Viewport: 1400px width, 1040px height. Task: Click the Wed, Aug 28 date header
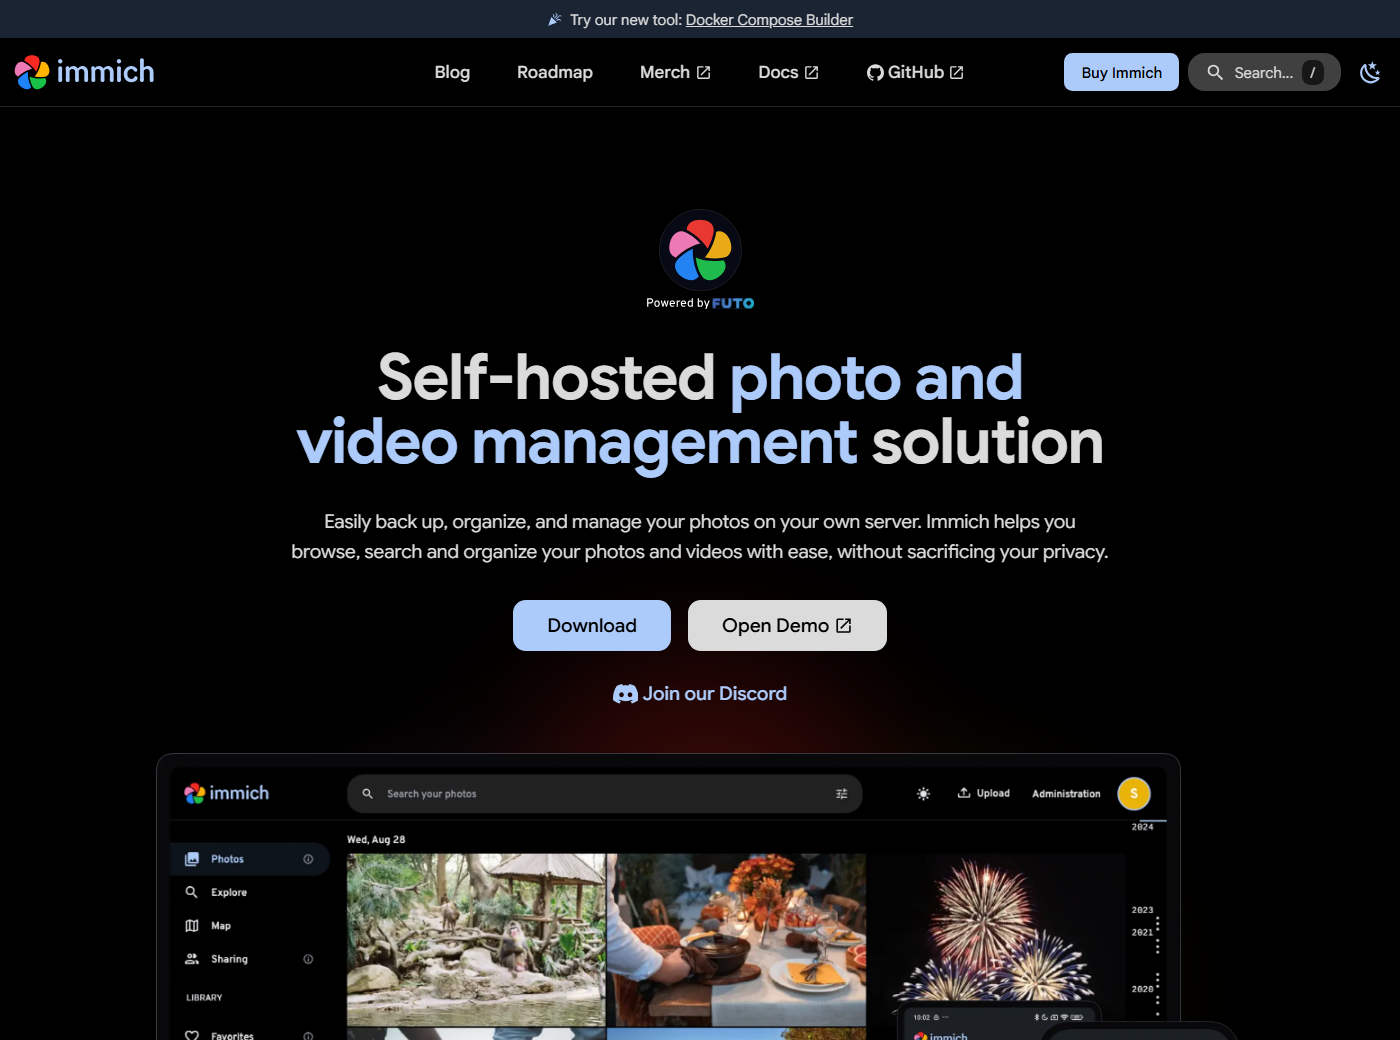(376, 840)
